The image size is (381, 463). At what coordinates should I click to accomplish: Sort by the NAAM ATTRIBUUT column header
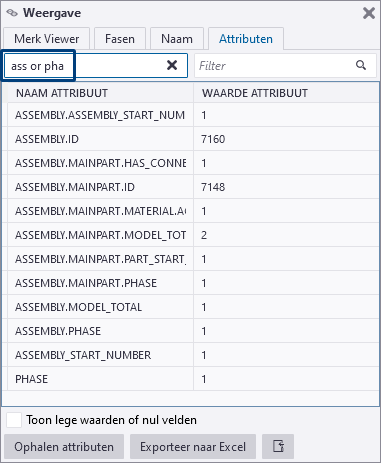click(100, 93)
